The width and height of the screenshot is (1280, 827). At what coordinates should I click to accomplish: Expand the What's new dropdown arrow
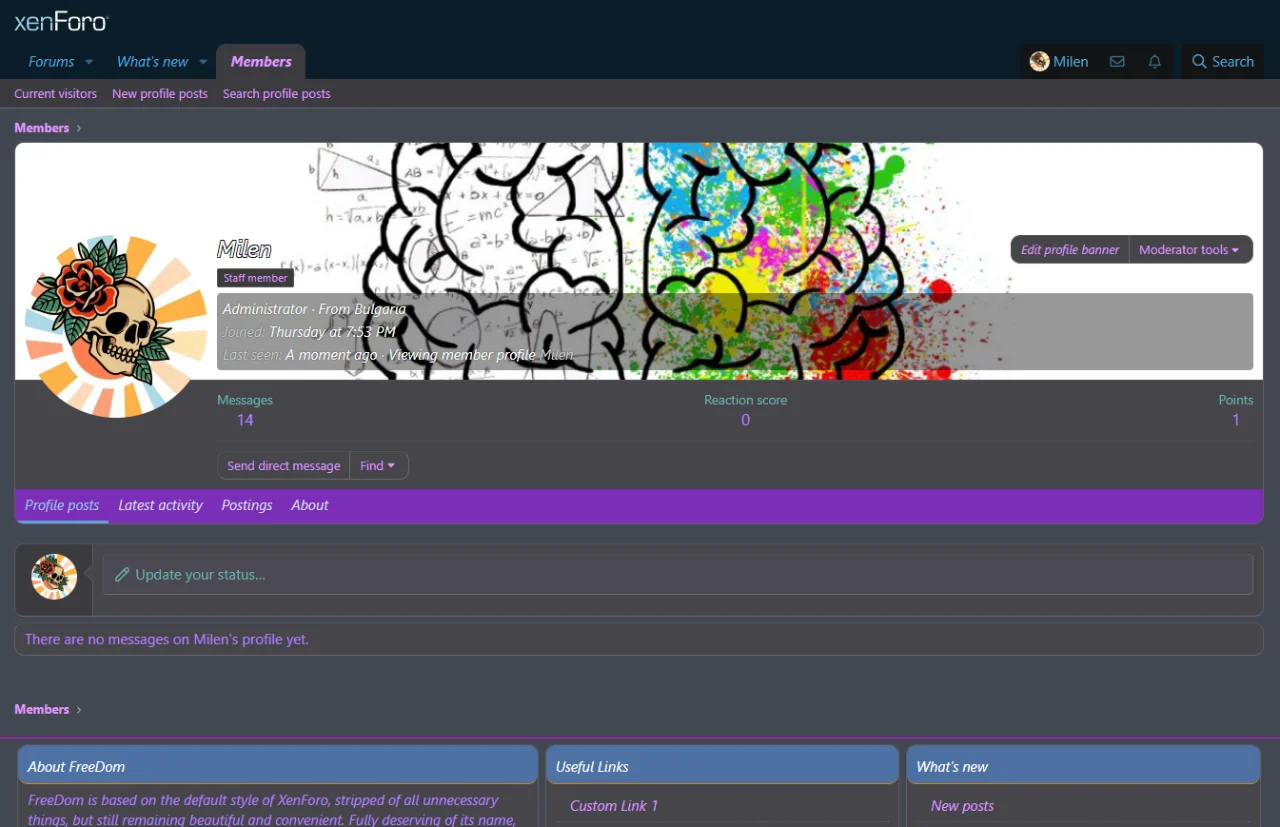(203, 62)
